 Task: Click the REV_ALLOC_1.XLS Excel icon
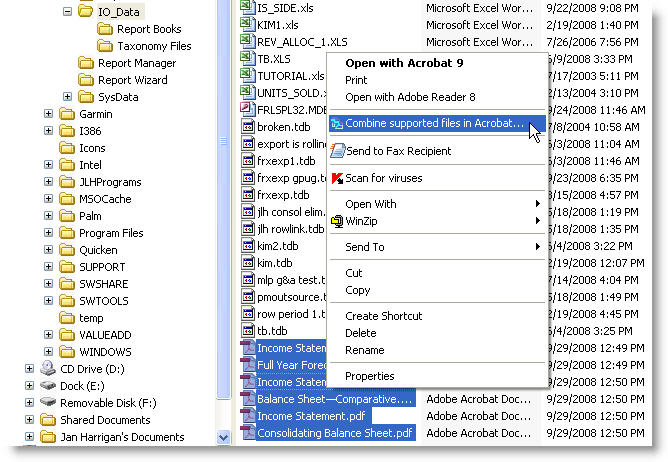(247, 41)
